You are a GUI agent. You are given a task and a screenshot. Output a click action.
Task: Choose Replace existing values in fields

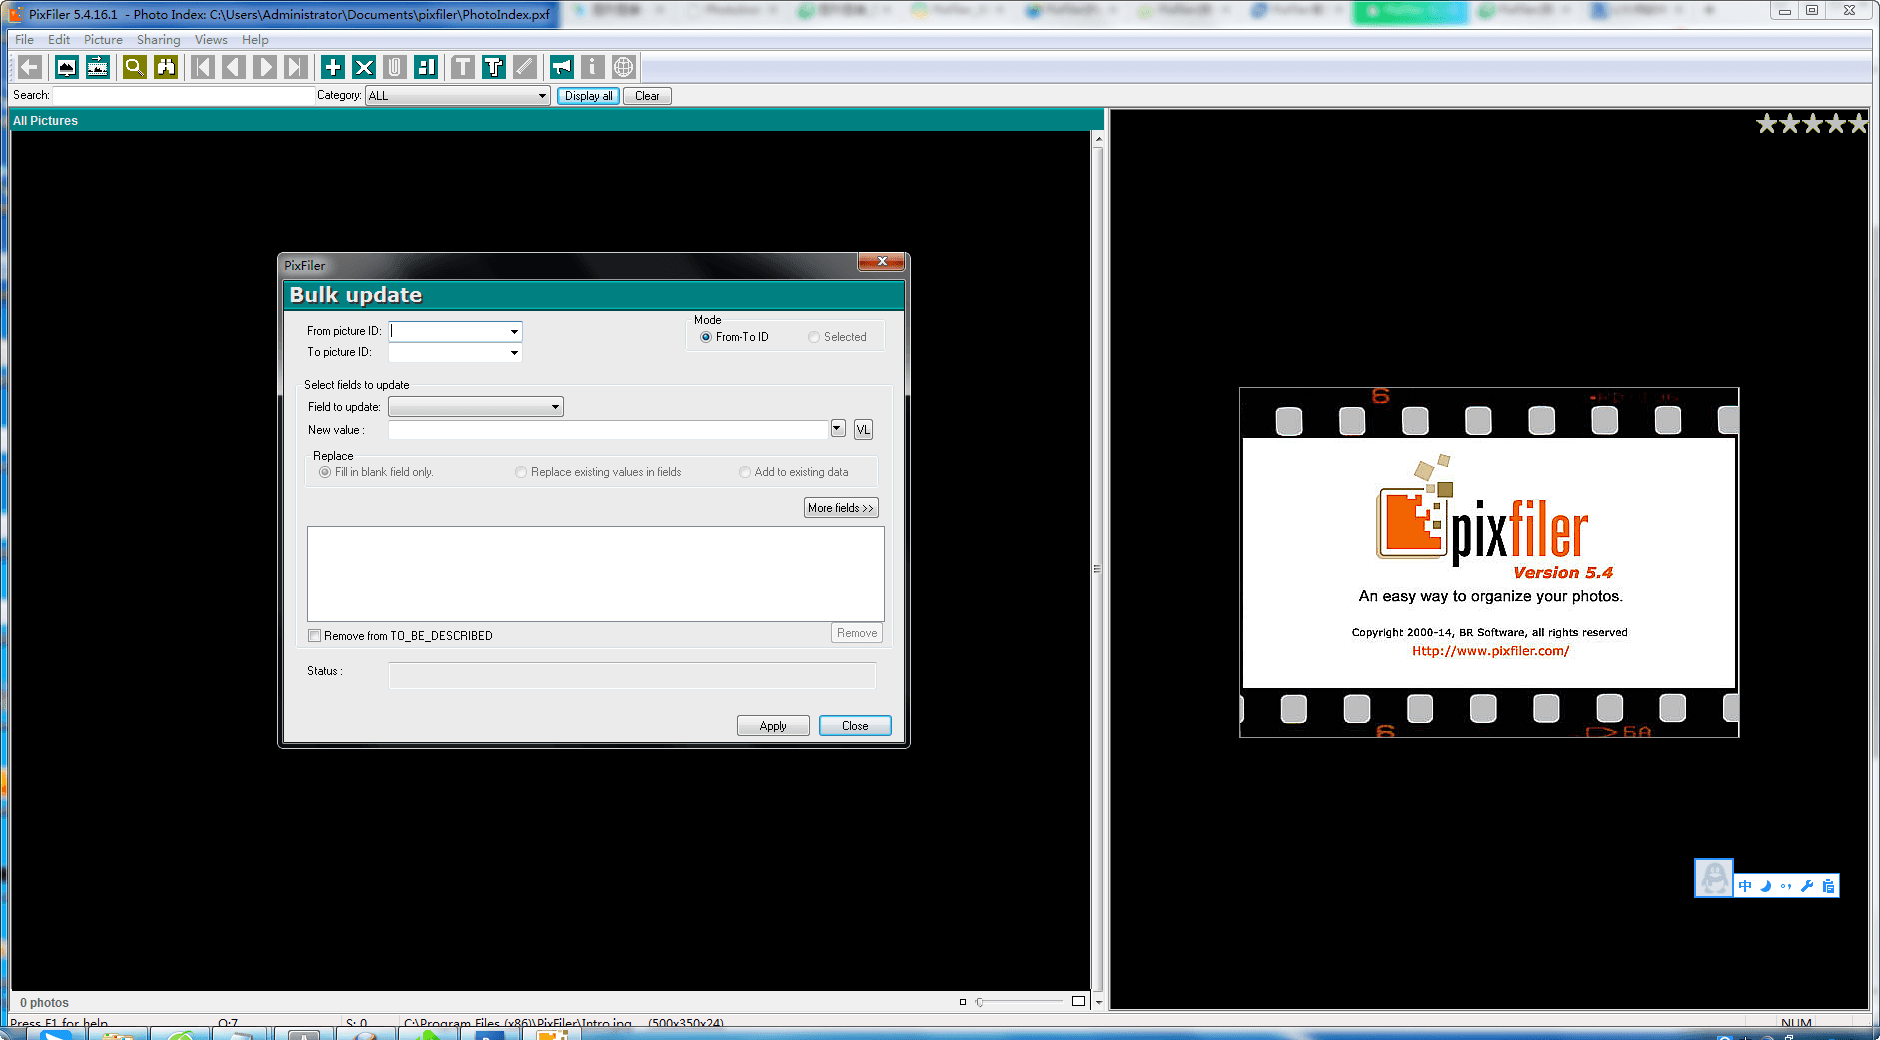click(x=521, y=472)
